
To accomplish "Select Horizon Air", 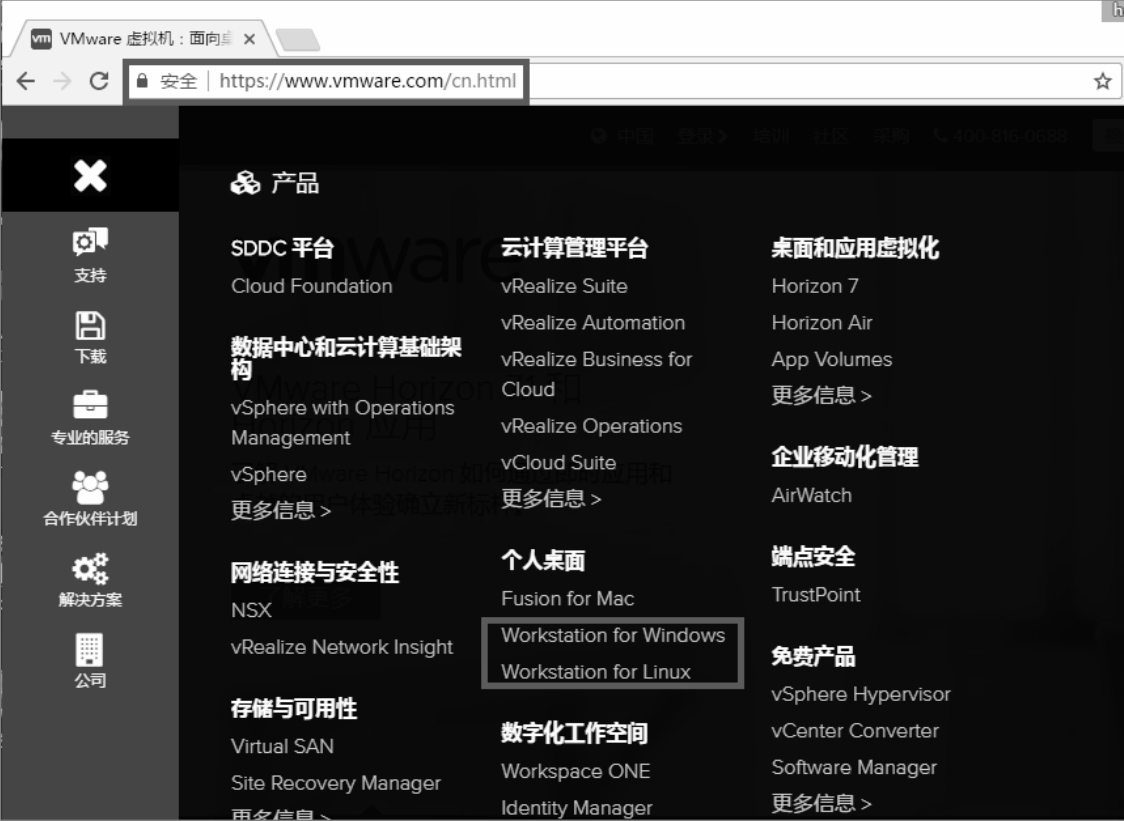I will pos(822,323).
